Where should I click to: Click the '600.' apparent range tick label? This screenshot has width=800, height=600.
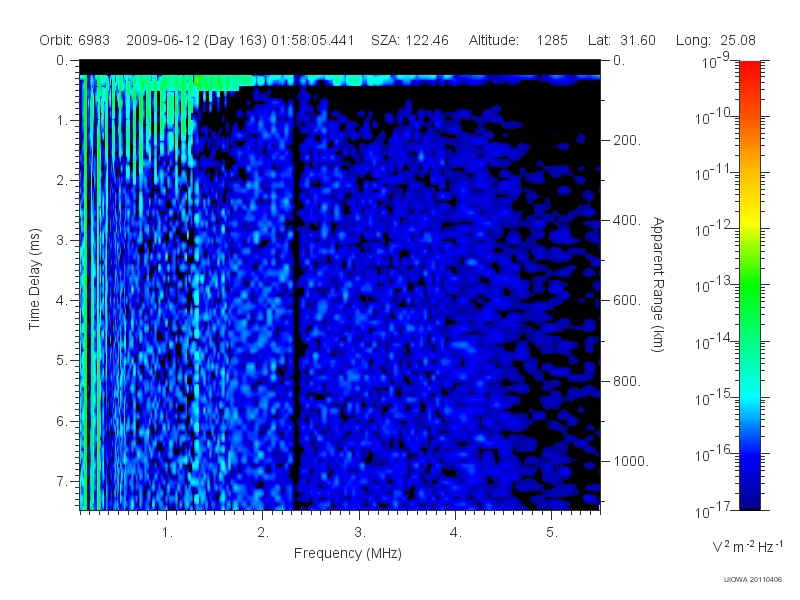coord(627,301)
